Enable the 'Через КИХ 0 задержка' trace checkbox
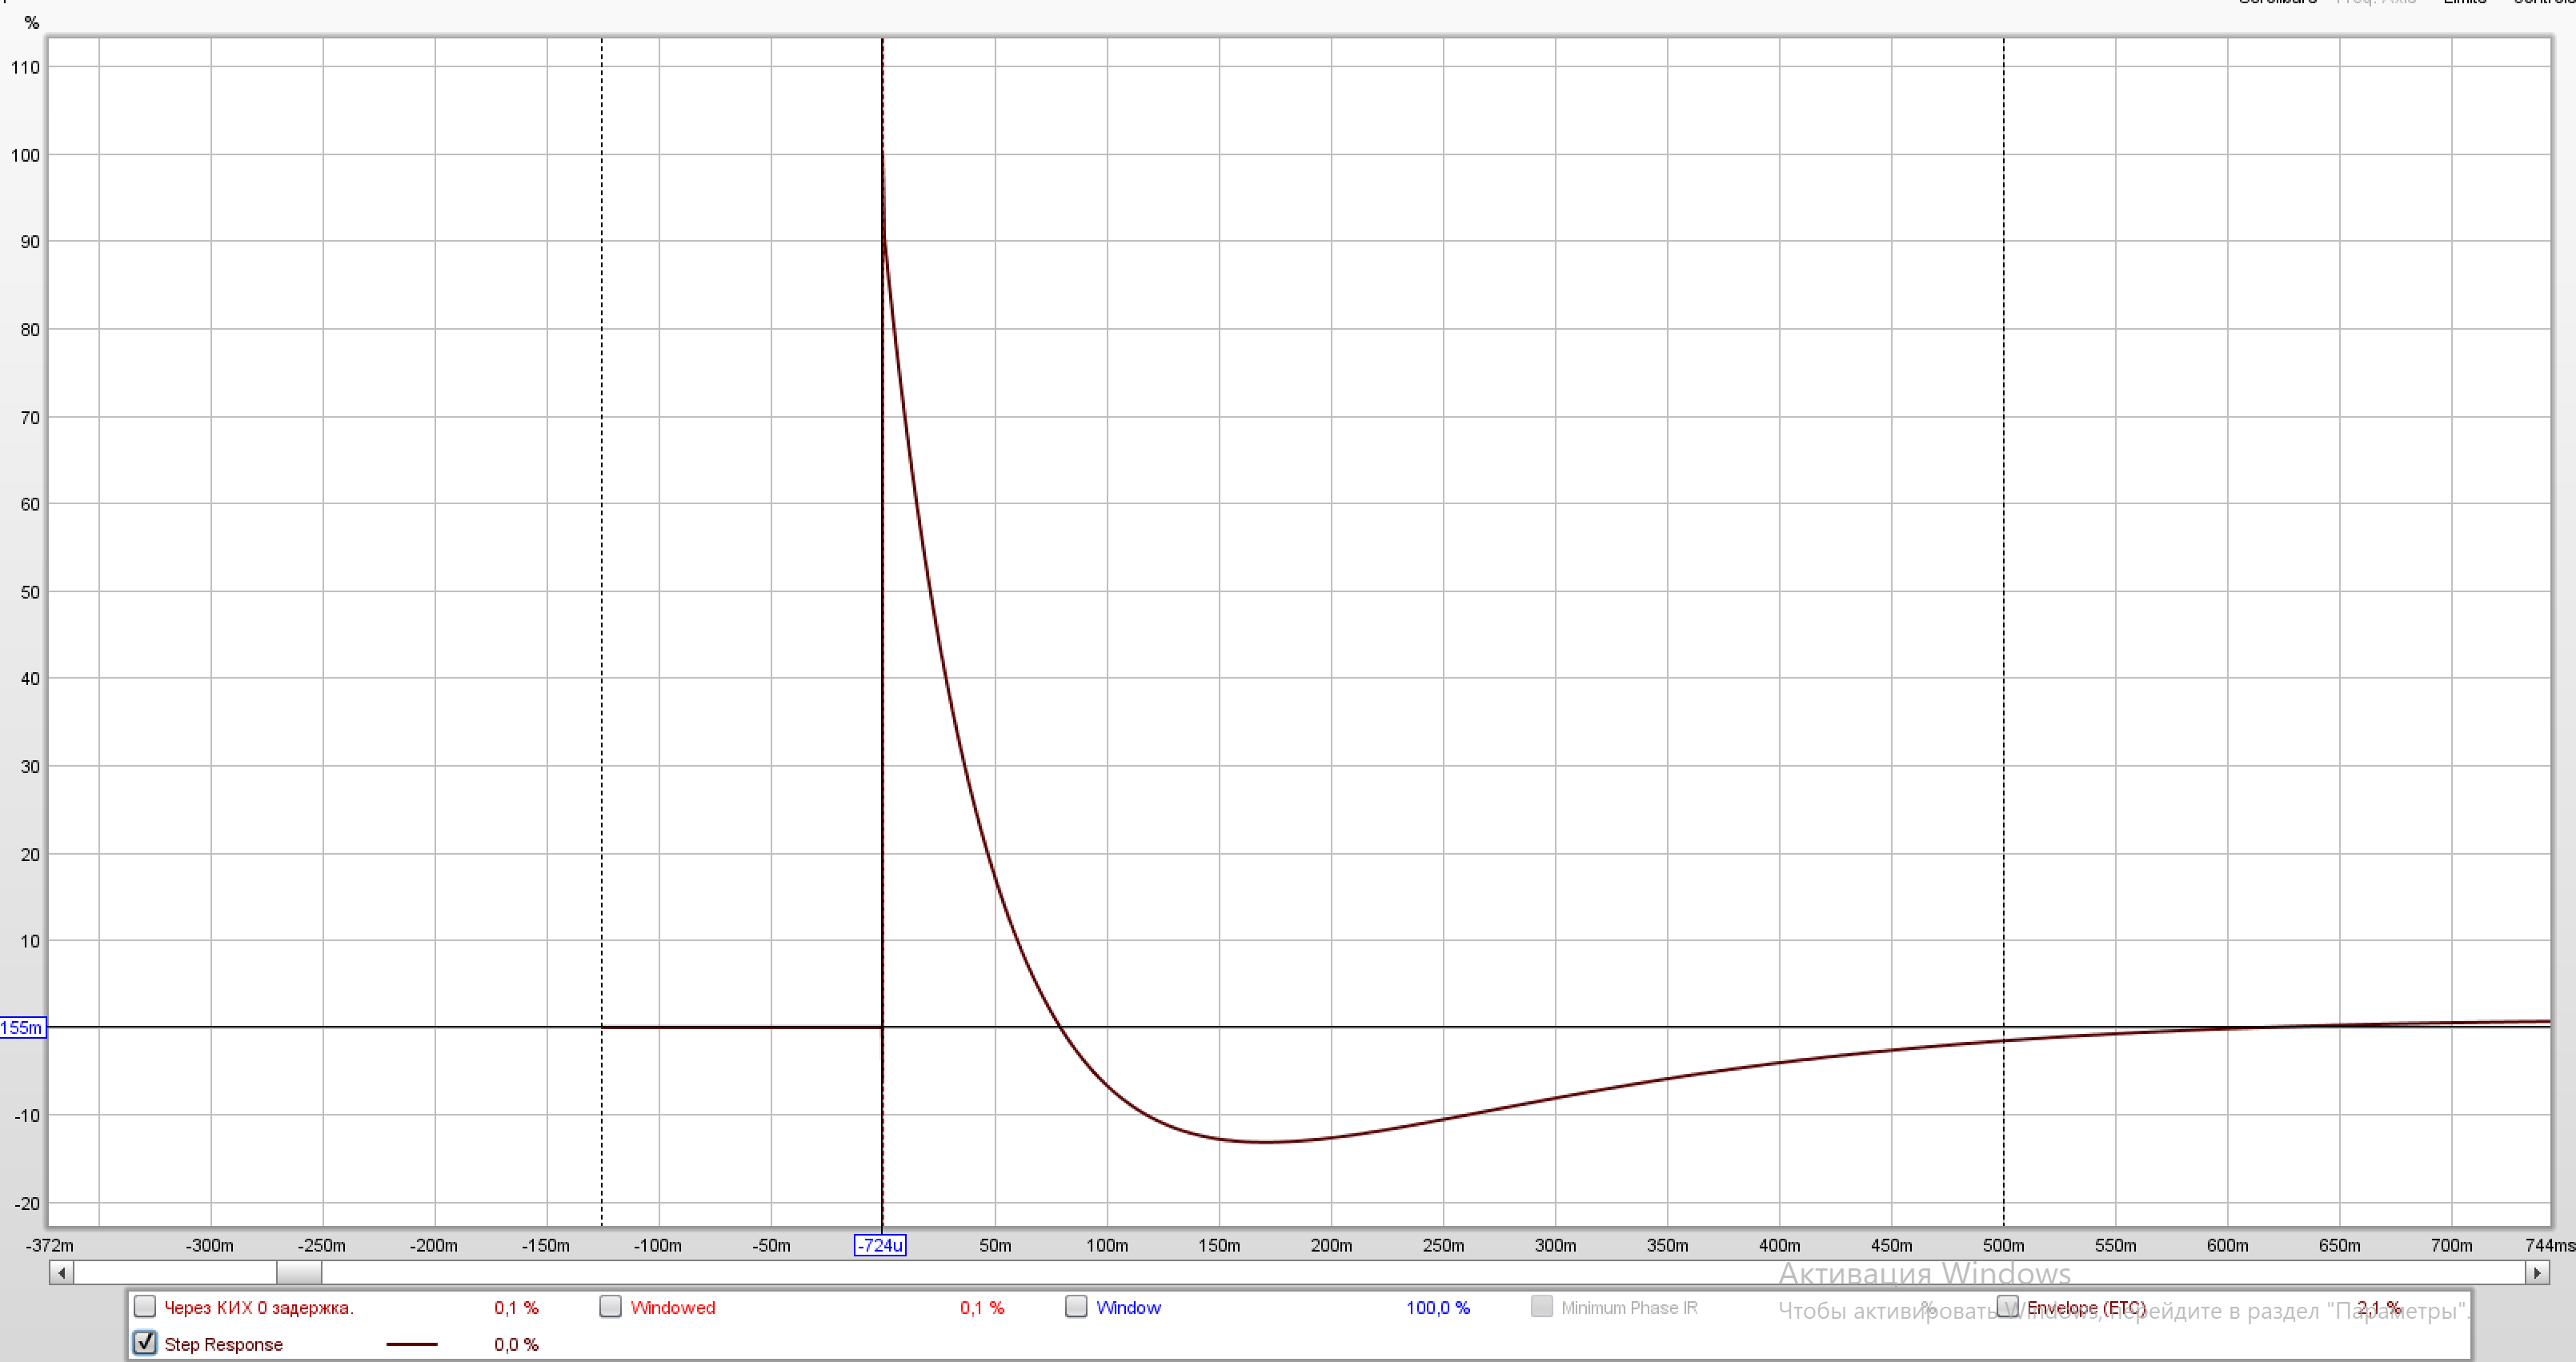Image resolution: width=2576 pixels, height=1362 pixels. coord(145,1306)
